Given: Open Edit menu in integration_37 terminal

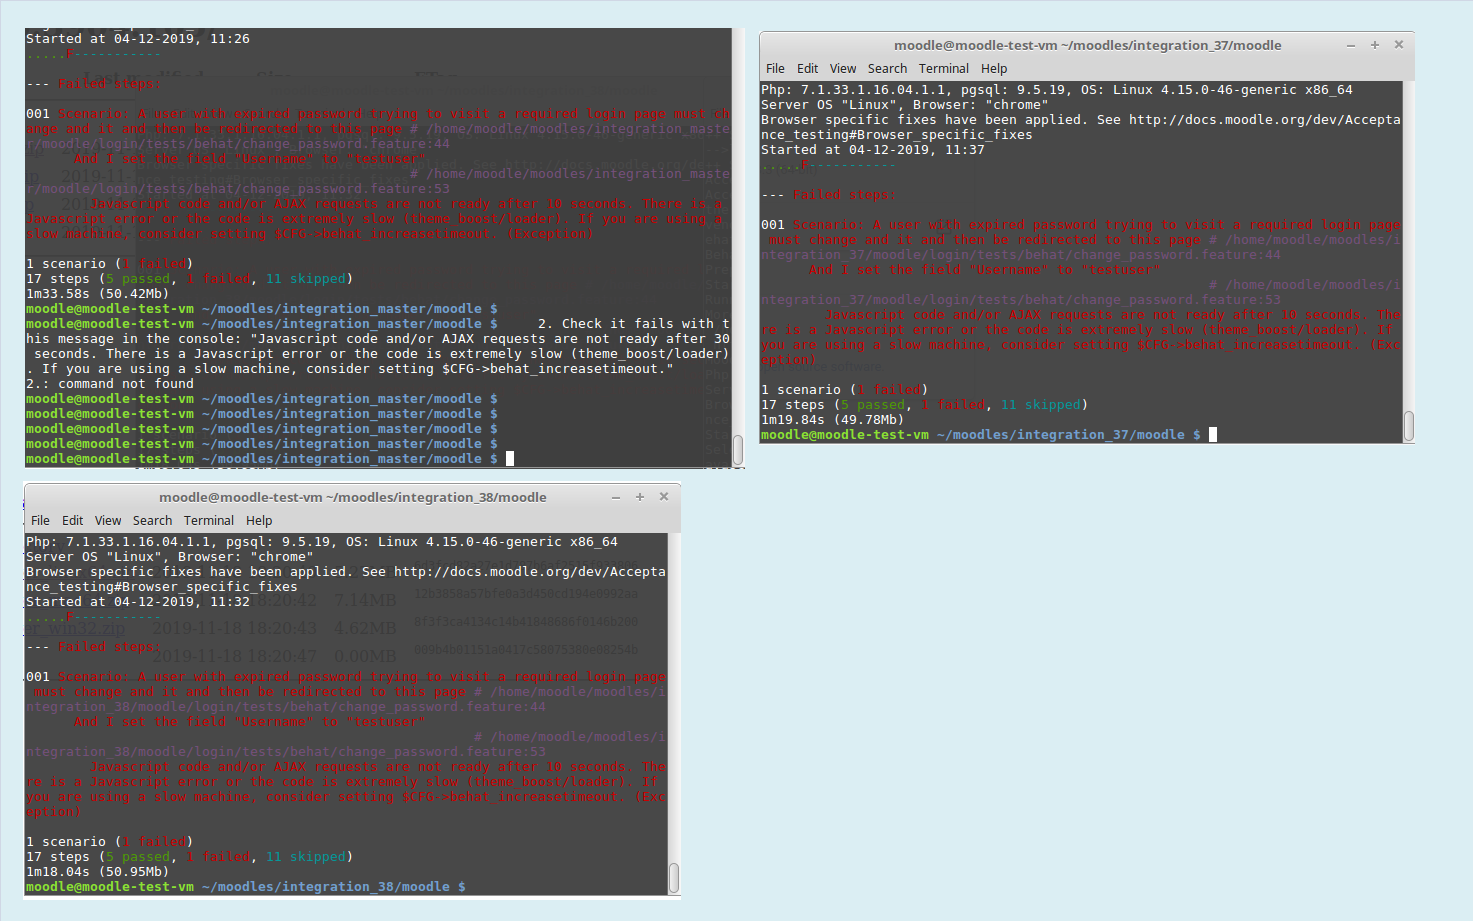Looking at the screenshot, I should point(807,69).
